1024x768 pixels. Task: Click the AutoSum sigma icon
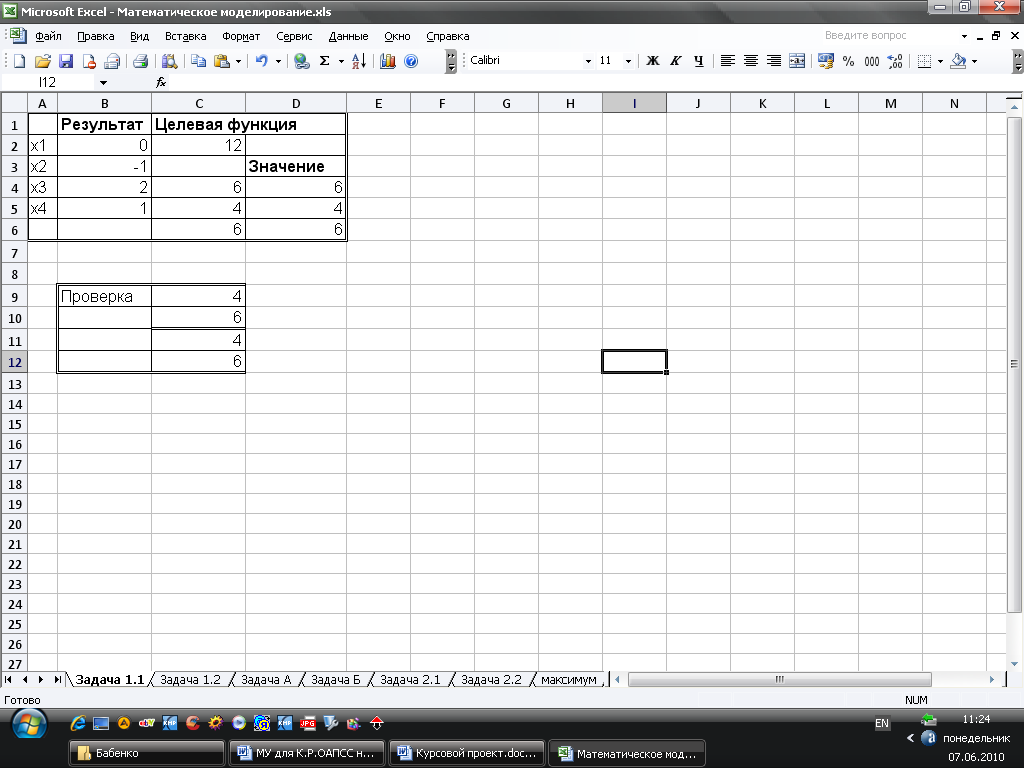(x=325, y=61)
